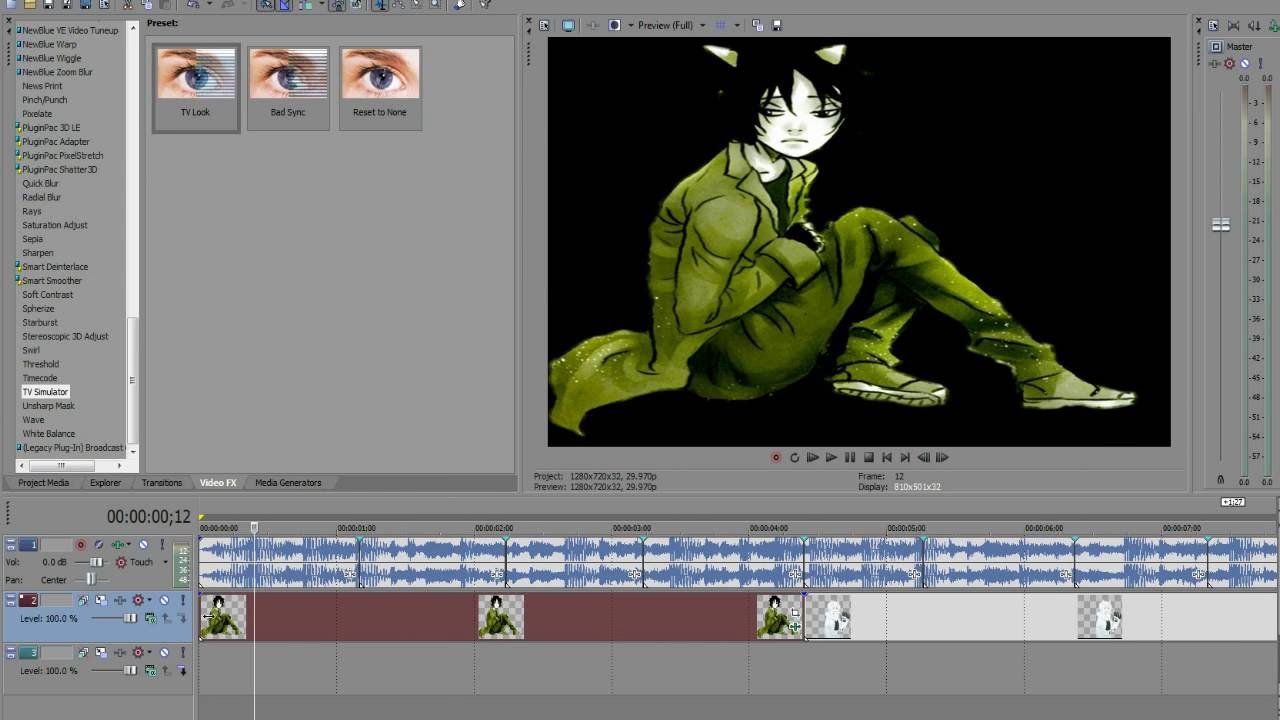Image resolution: width=1280 pixels, height=720 pixels.
Task: Toggle loop playback in the preview transport
Action: [794, 458]
